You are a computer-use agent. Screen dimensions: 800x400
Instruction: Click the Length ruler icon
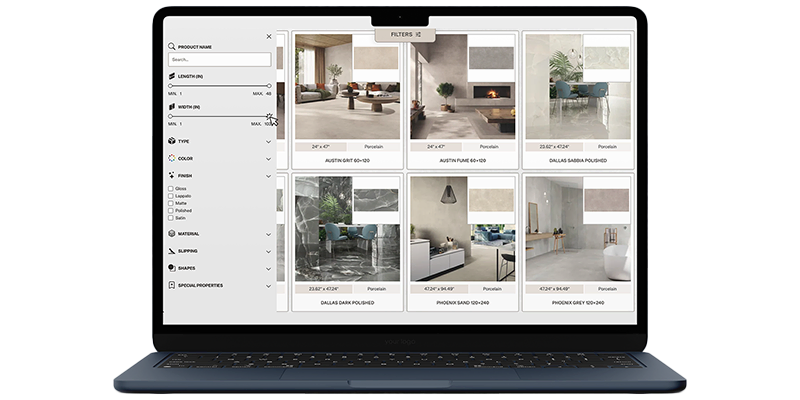[172, 76]
